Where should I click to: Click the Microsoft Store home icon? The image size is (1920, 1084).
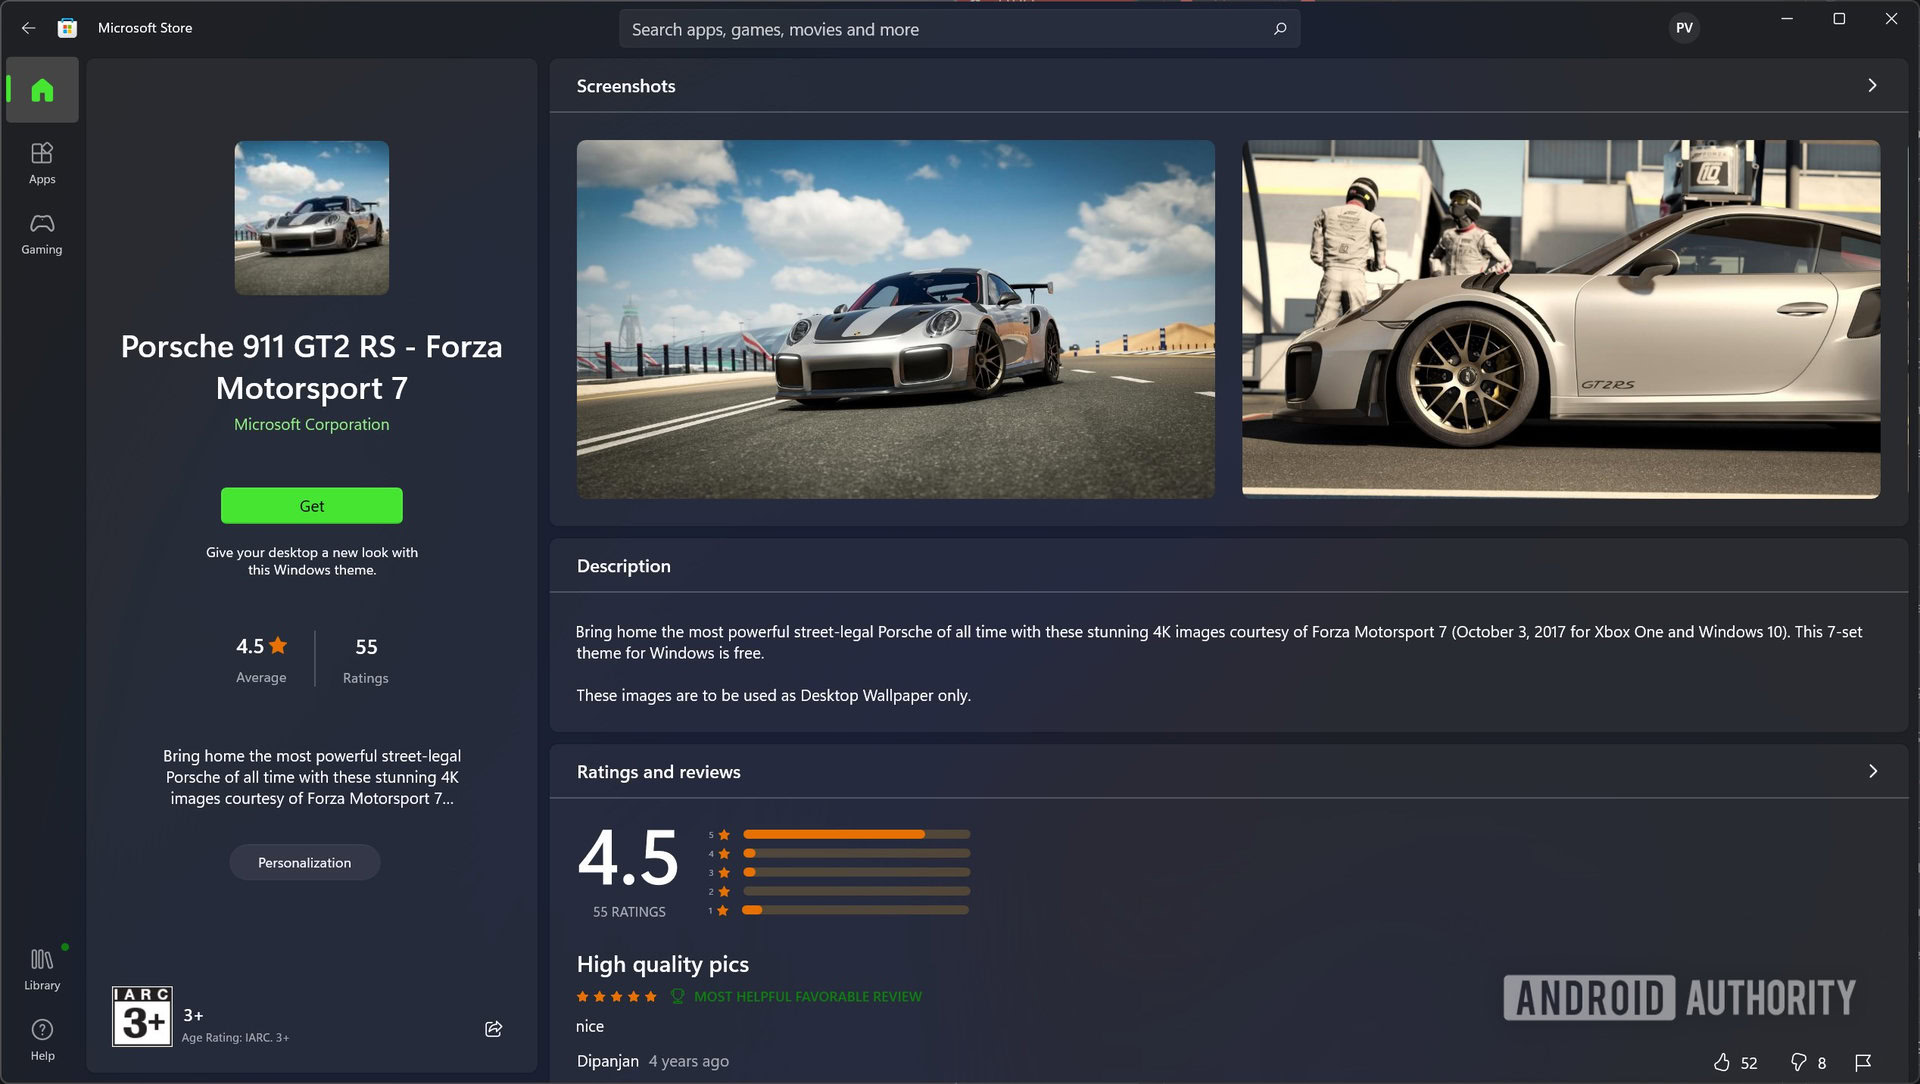pos(42,90)
